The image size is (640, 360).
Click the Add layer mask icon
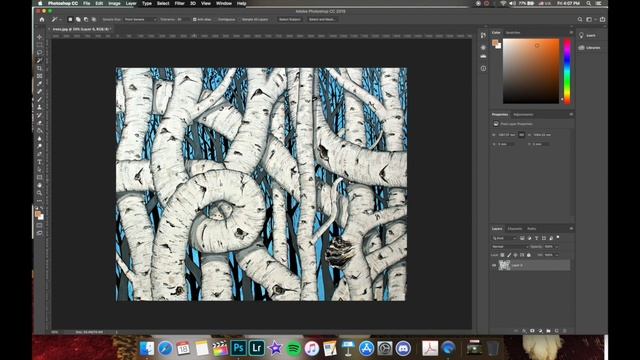[532, 331]
